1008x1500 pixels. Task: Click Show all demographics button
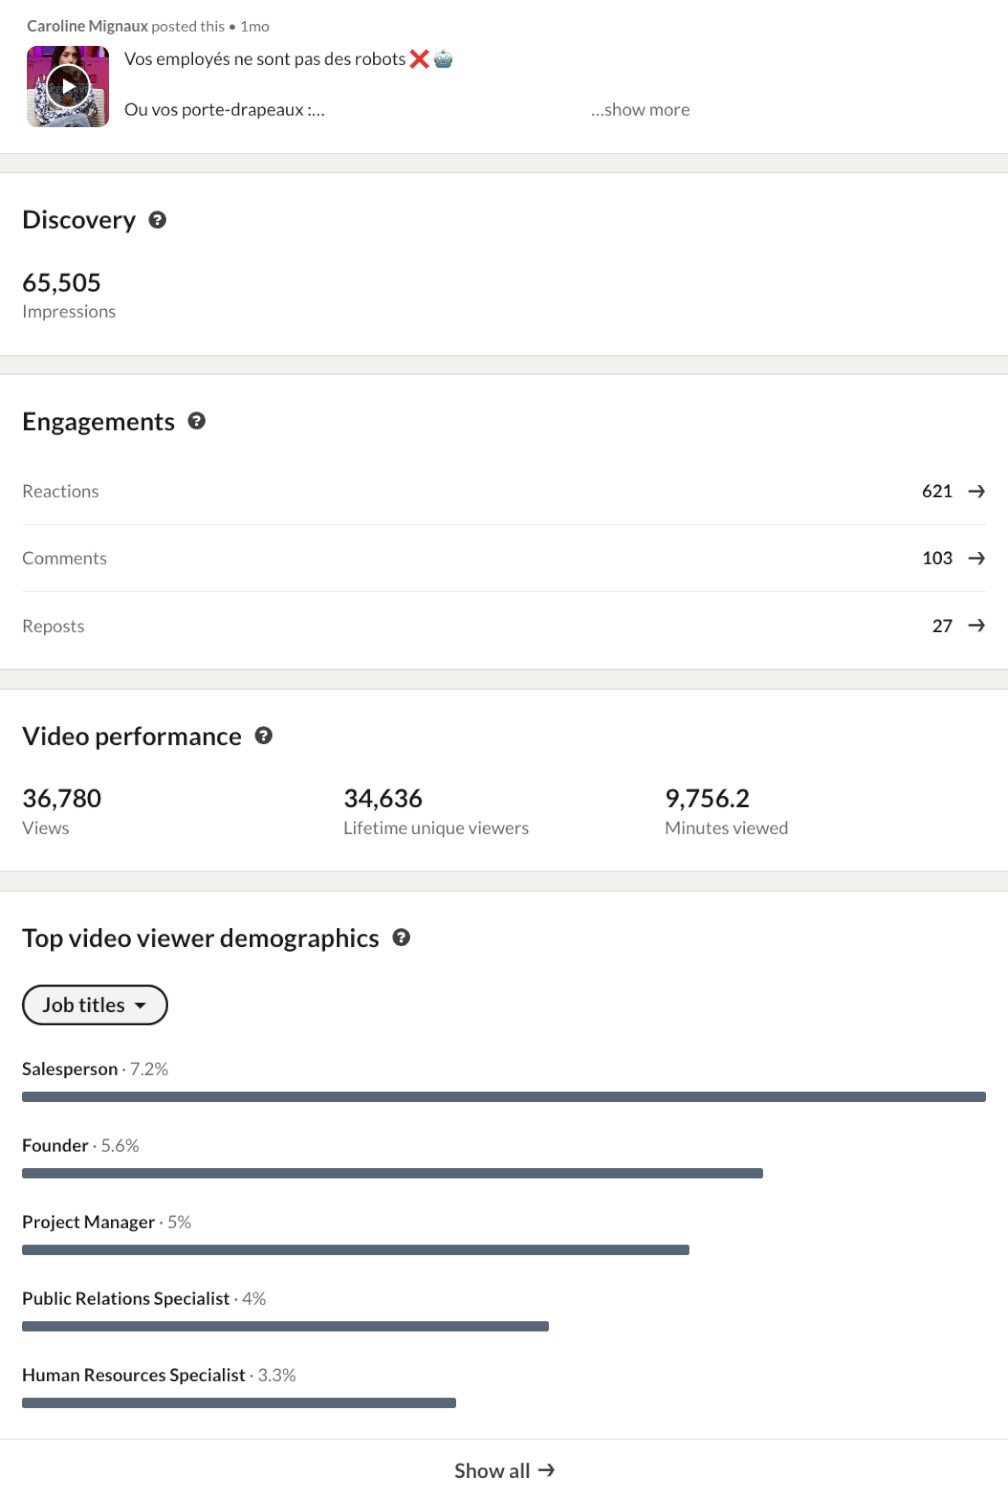tap(504, 1470)
